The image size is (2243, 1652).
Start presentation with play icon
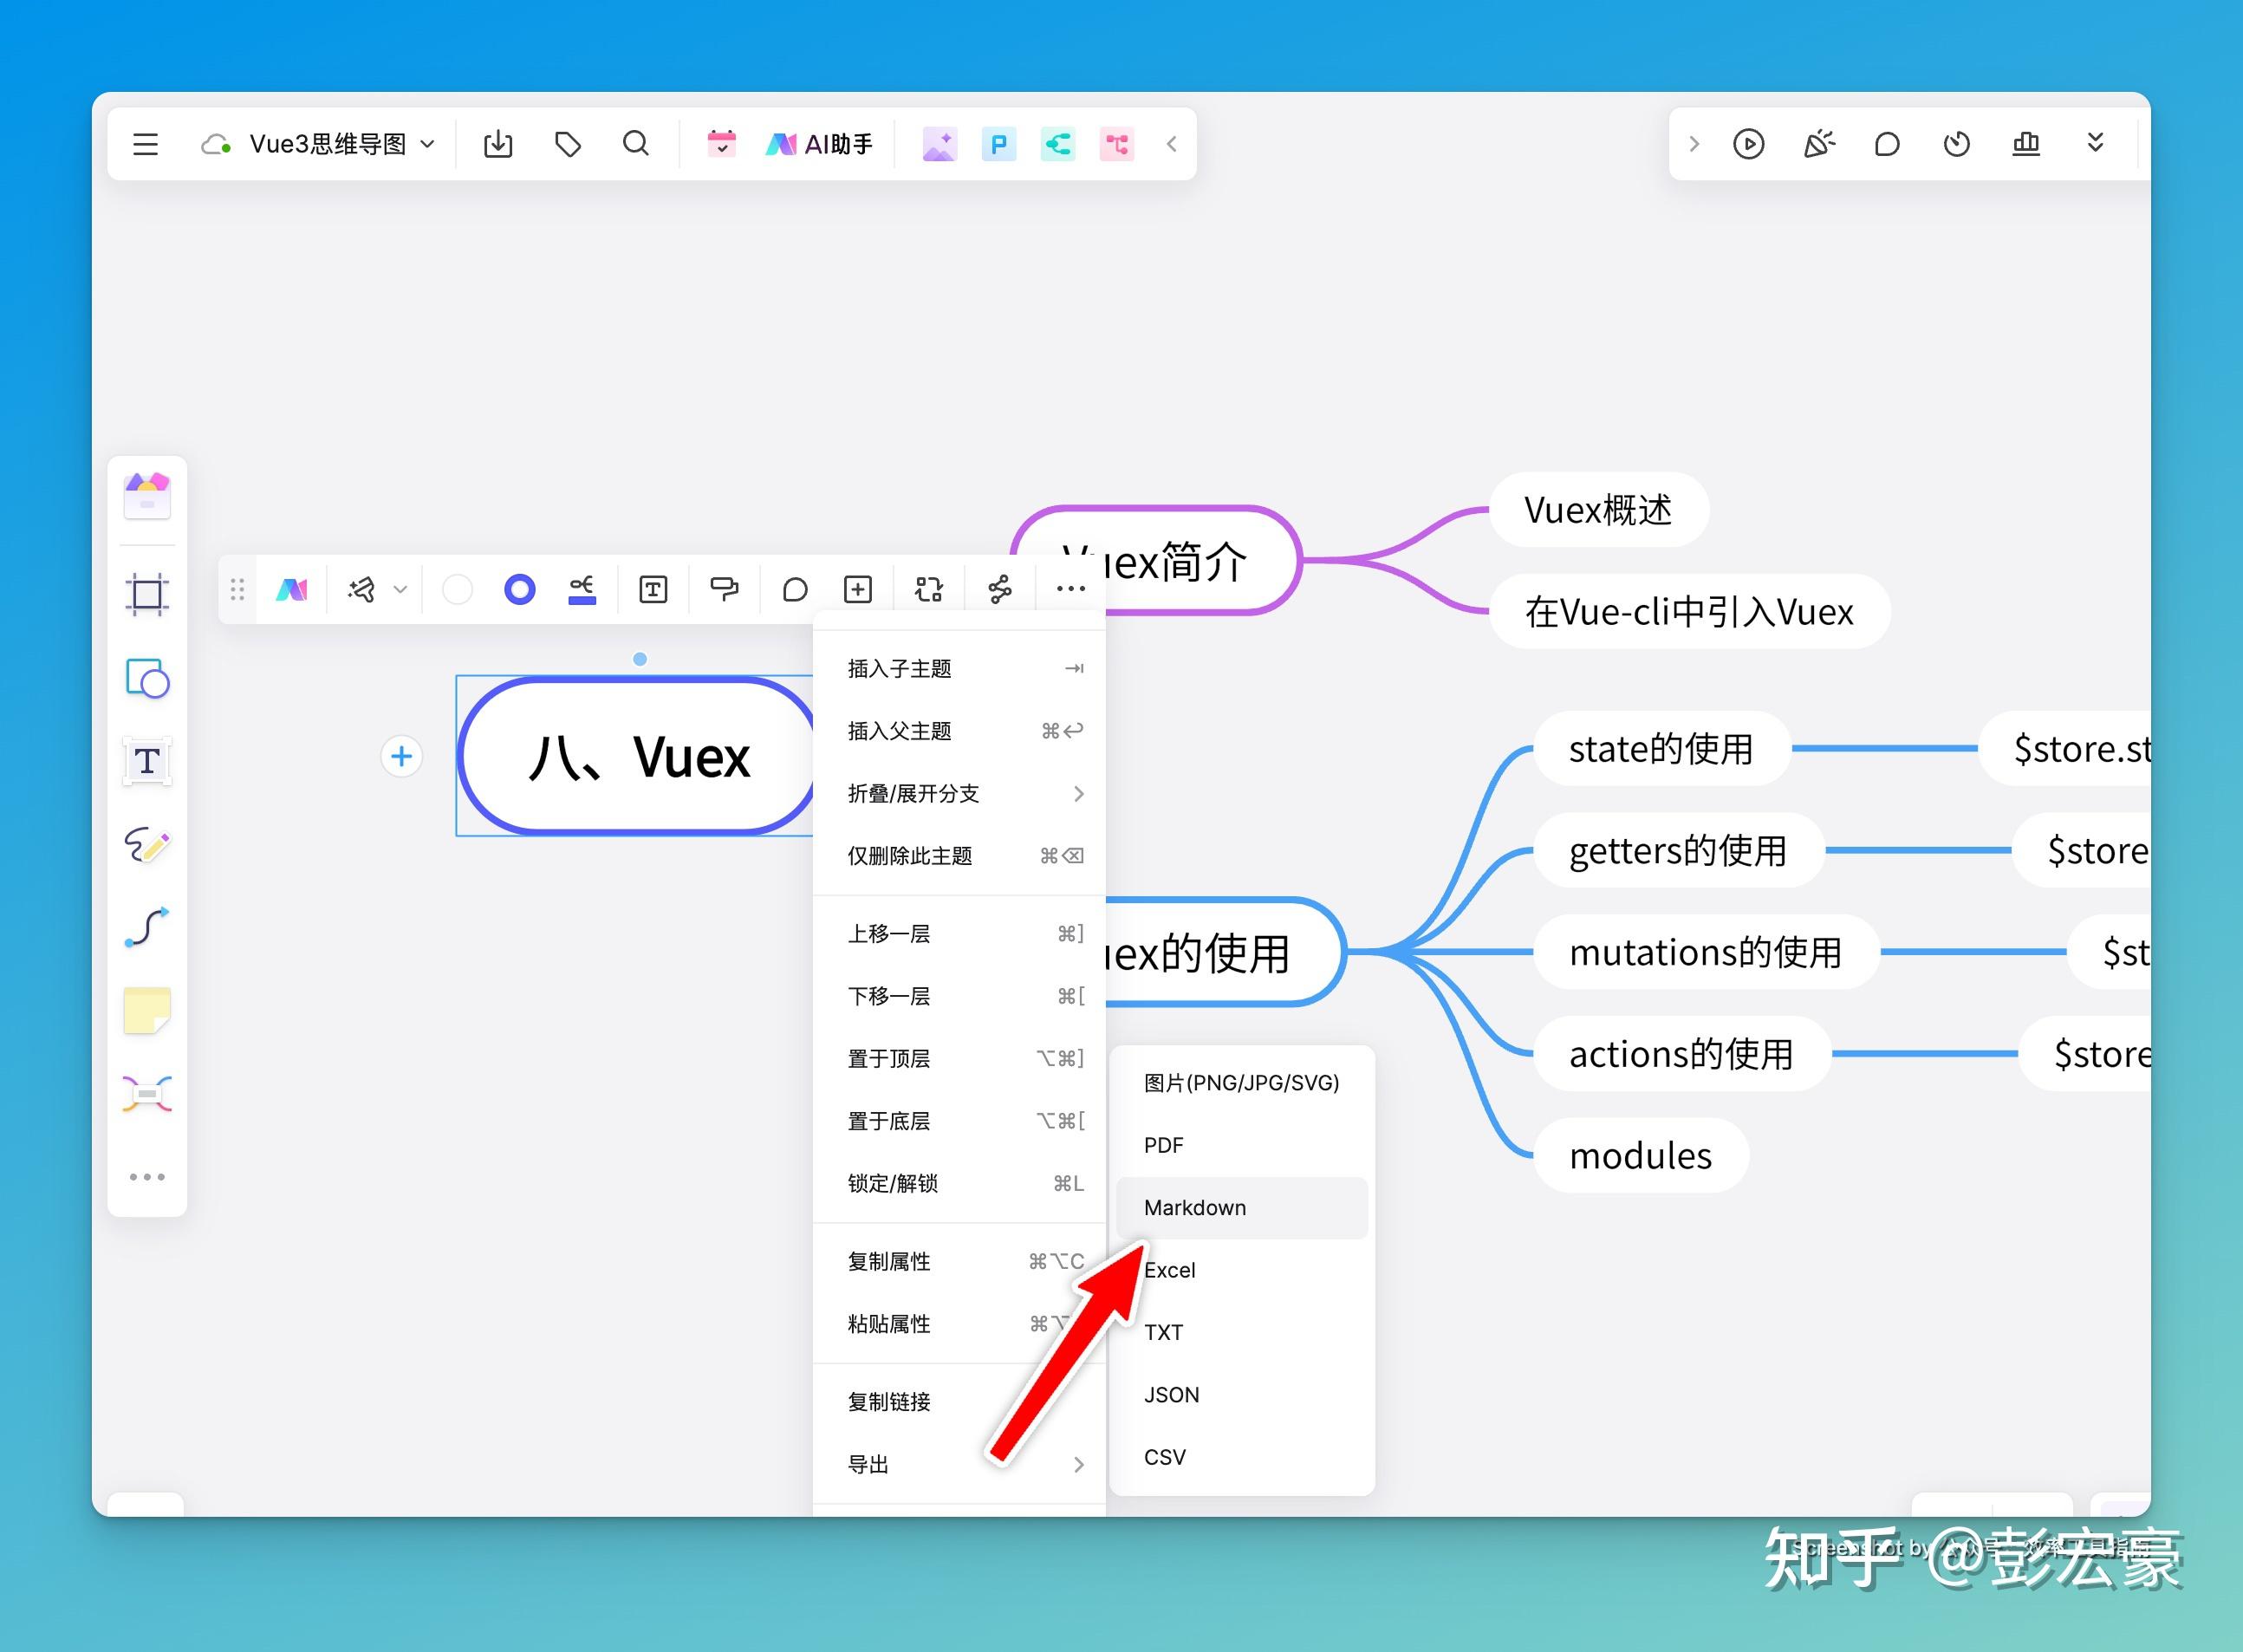(x=1748, y=144)
